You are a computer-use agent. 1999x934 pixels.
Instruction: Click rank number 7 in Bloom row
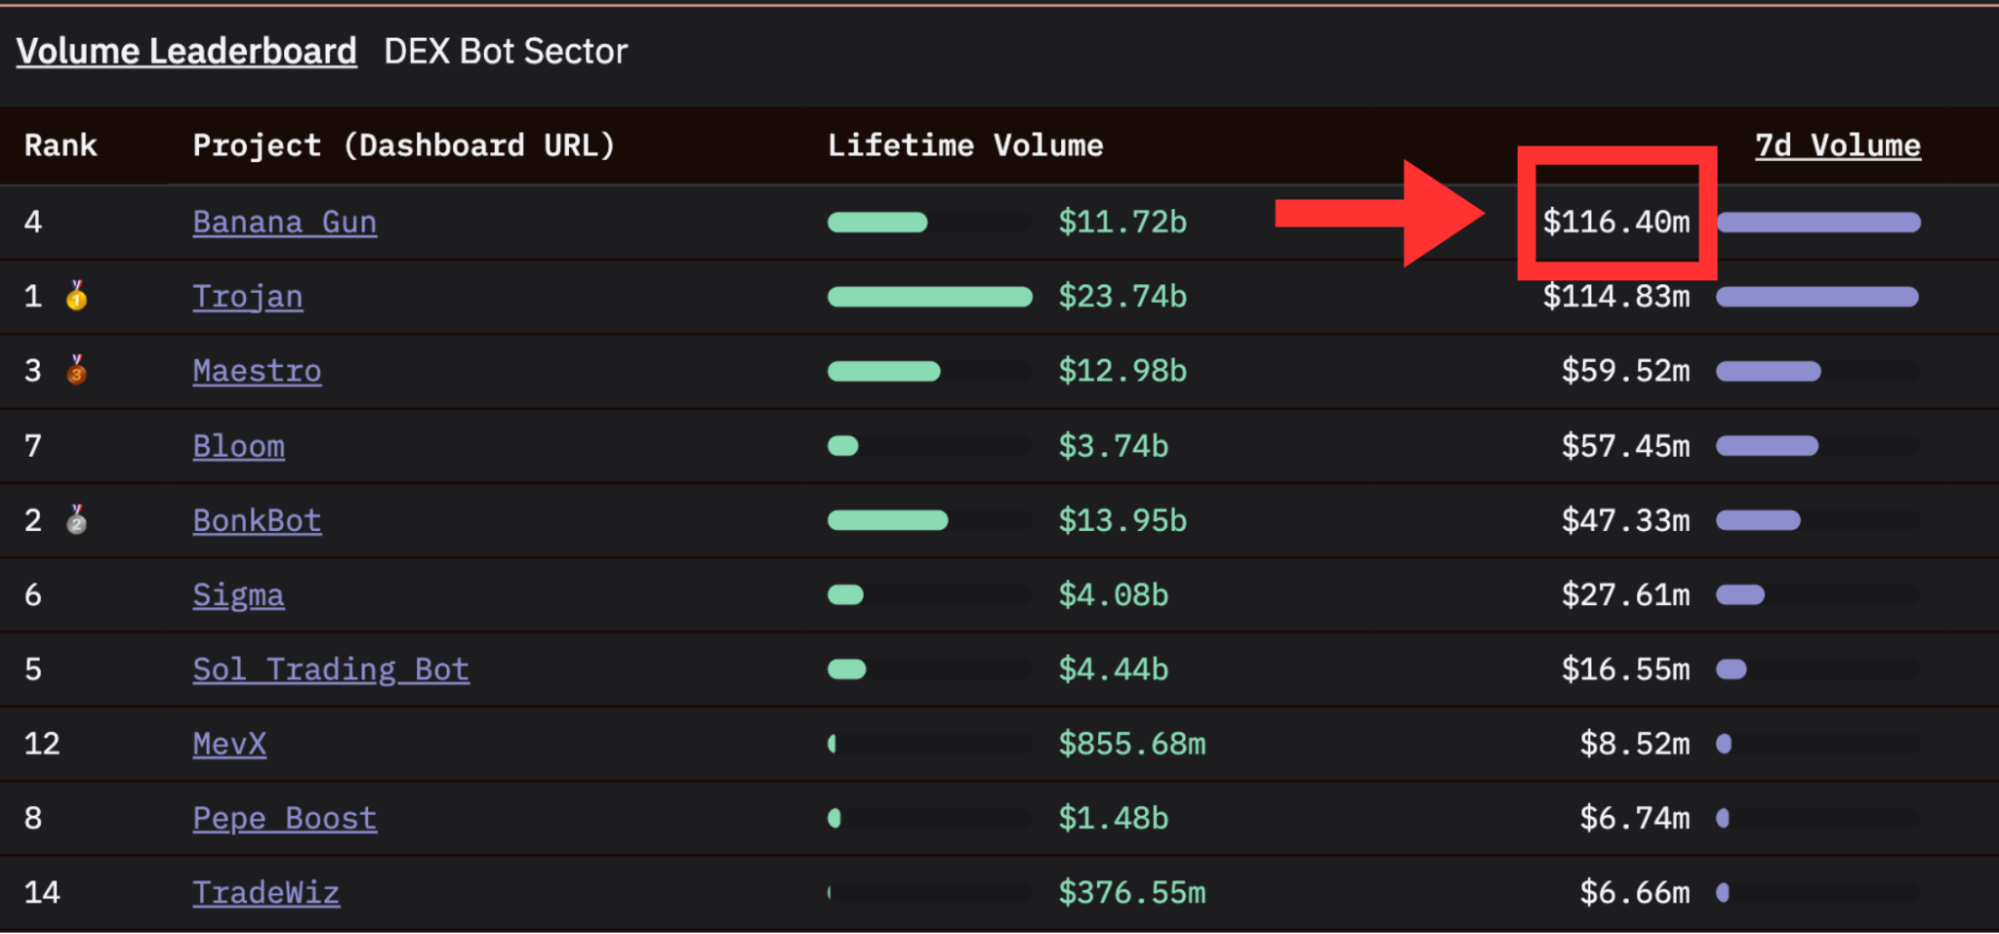click(x=33, y=445)
